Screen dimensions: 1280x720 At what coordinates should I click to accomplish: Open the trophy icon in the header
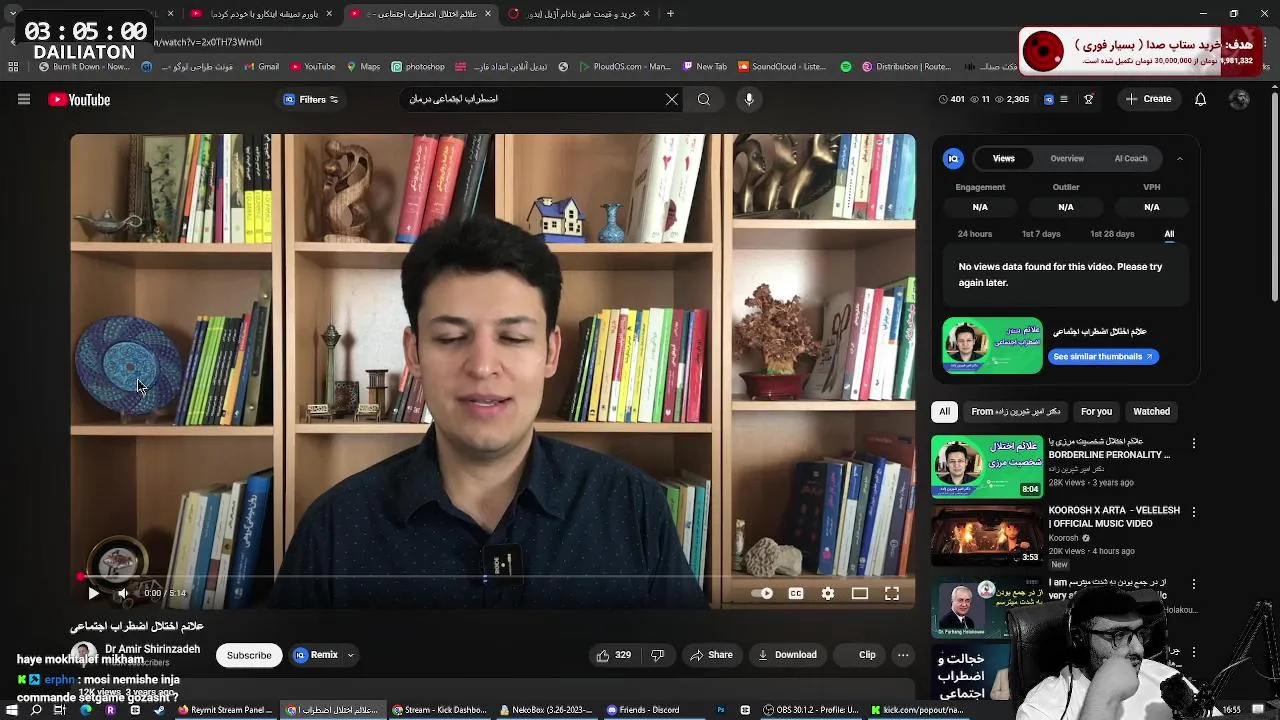[x=1089, y=99]
